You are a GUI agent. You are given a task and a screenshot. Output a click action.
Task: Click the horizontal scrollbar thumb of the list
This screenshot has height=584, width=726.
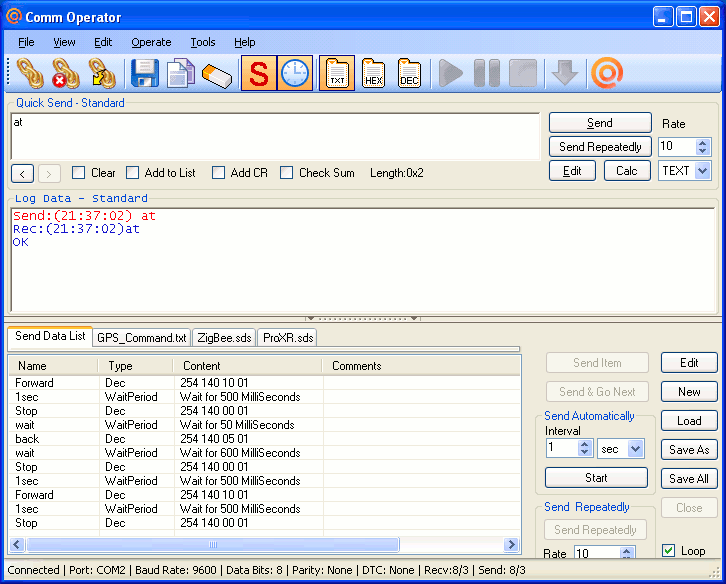(x=213, y=545)
